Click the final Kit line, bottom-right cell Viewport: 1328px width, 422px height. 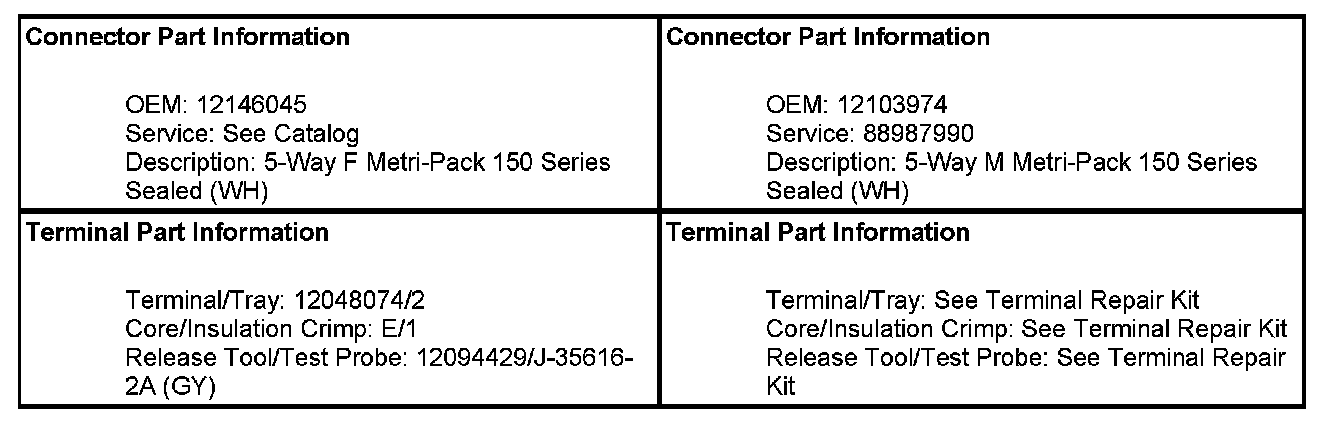(x=780, y=385)
